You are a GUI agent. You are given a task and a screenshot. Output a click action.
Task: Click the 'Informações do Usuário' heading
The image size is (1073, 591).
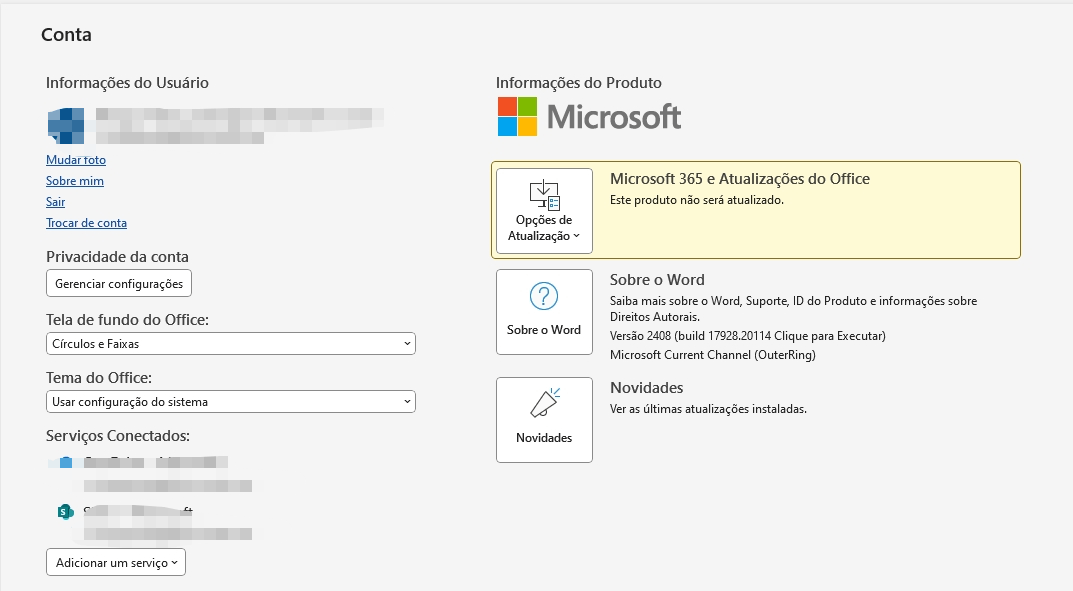(127, 83)
